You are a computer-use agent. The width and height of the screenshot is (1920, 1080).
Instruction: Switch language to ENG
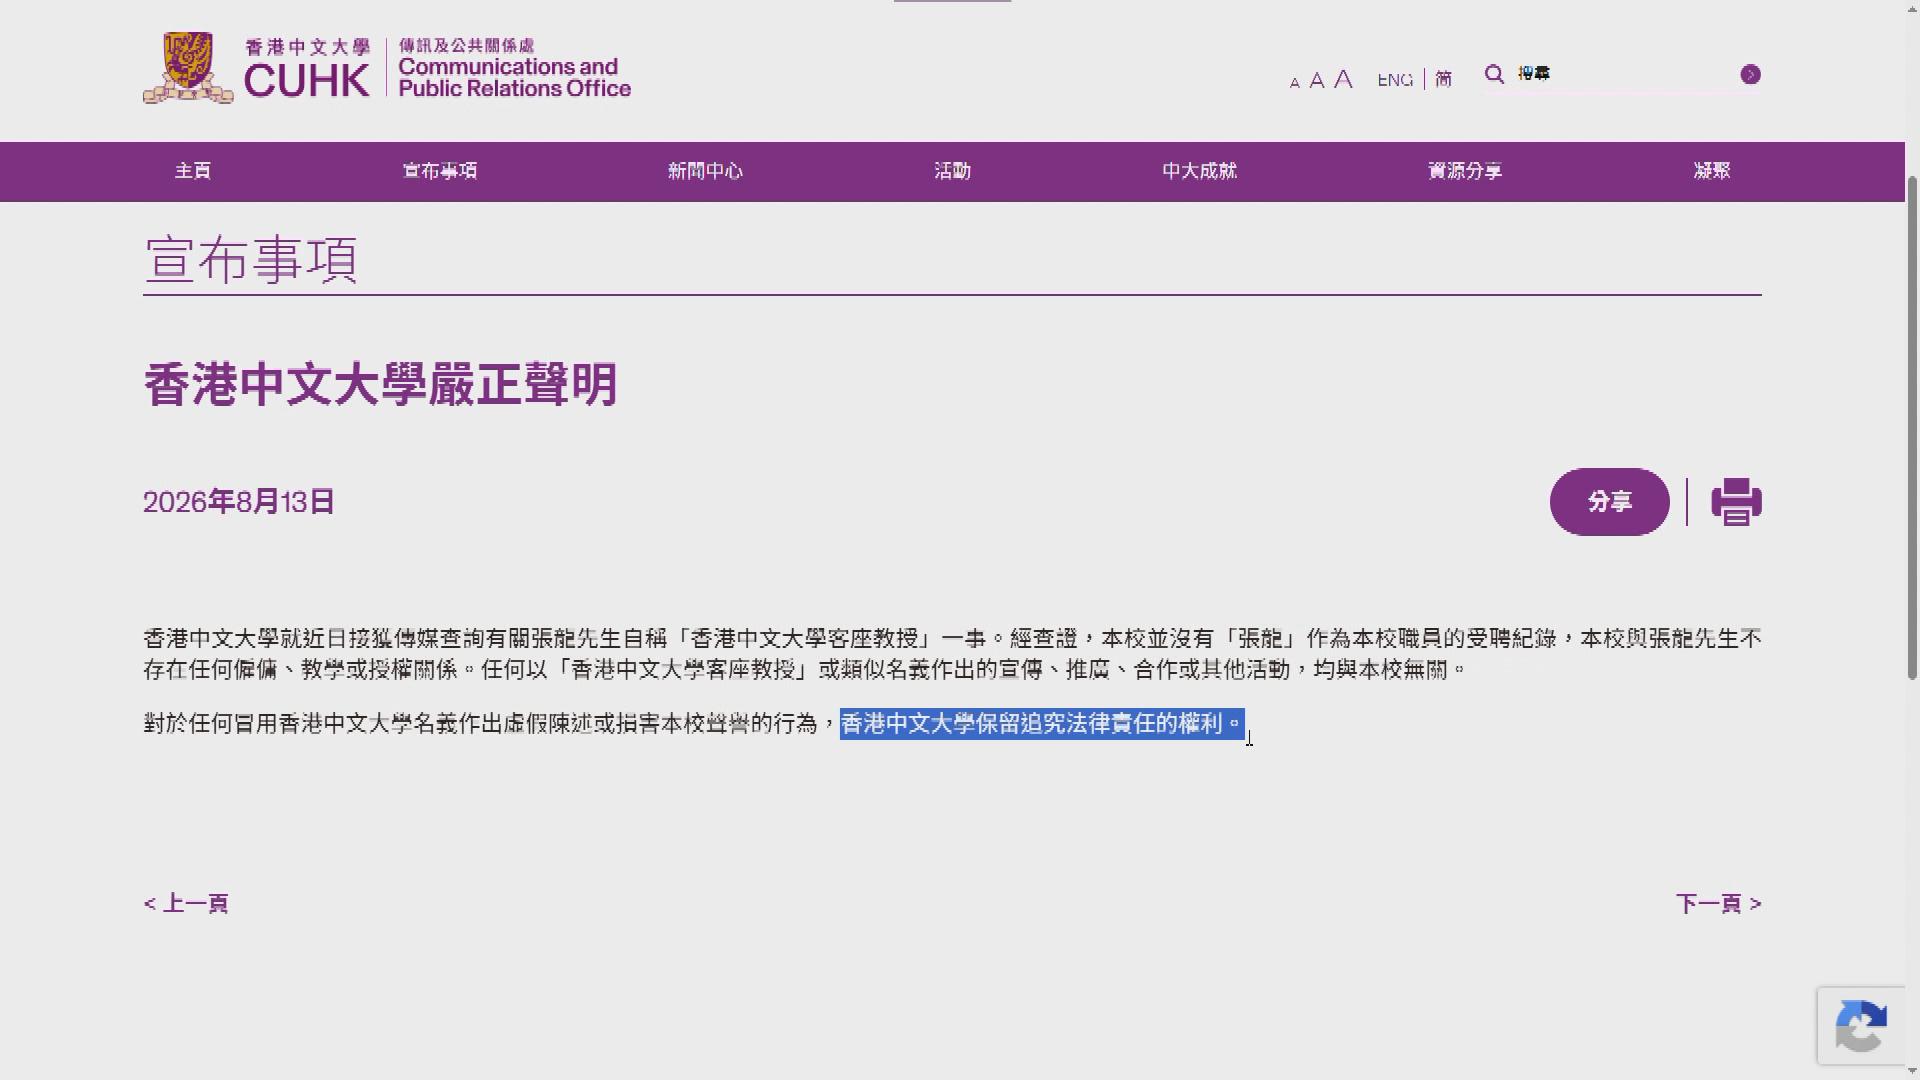click(1395, 79)
